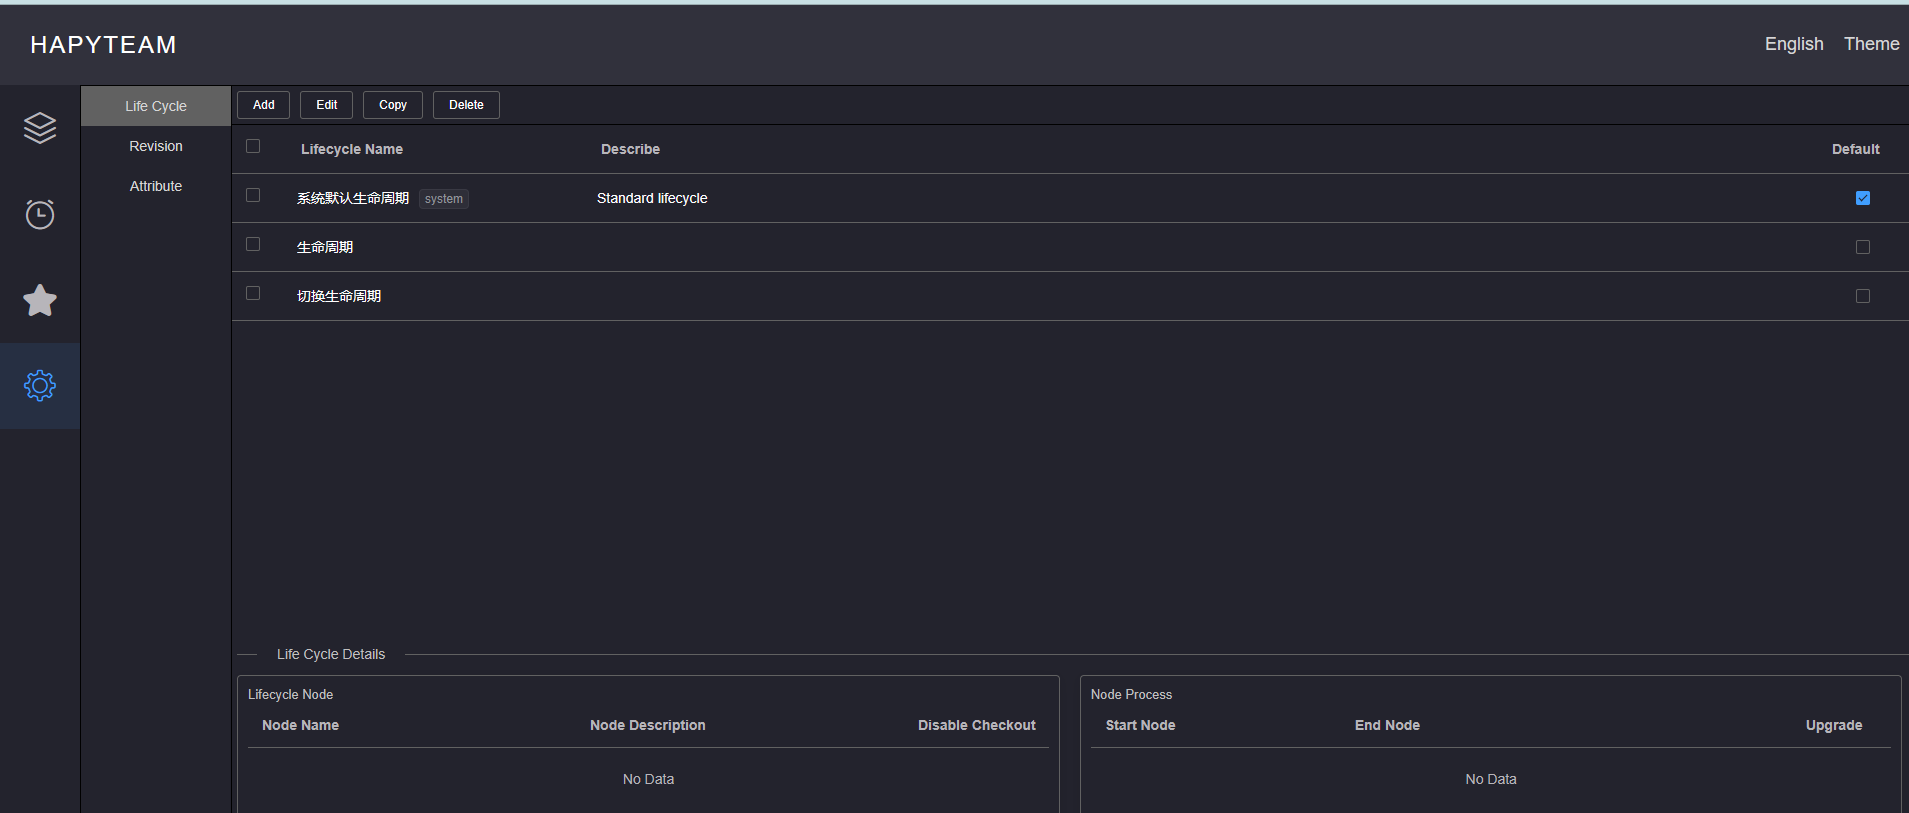1909x813 pixels.
Task: Click the Disable Checkout column header
Action: (x=977, y=725)
